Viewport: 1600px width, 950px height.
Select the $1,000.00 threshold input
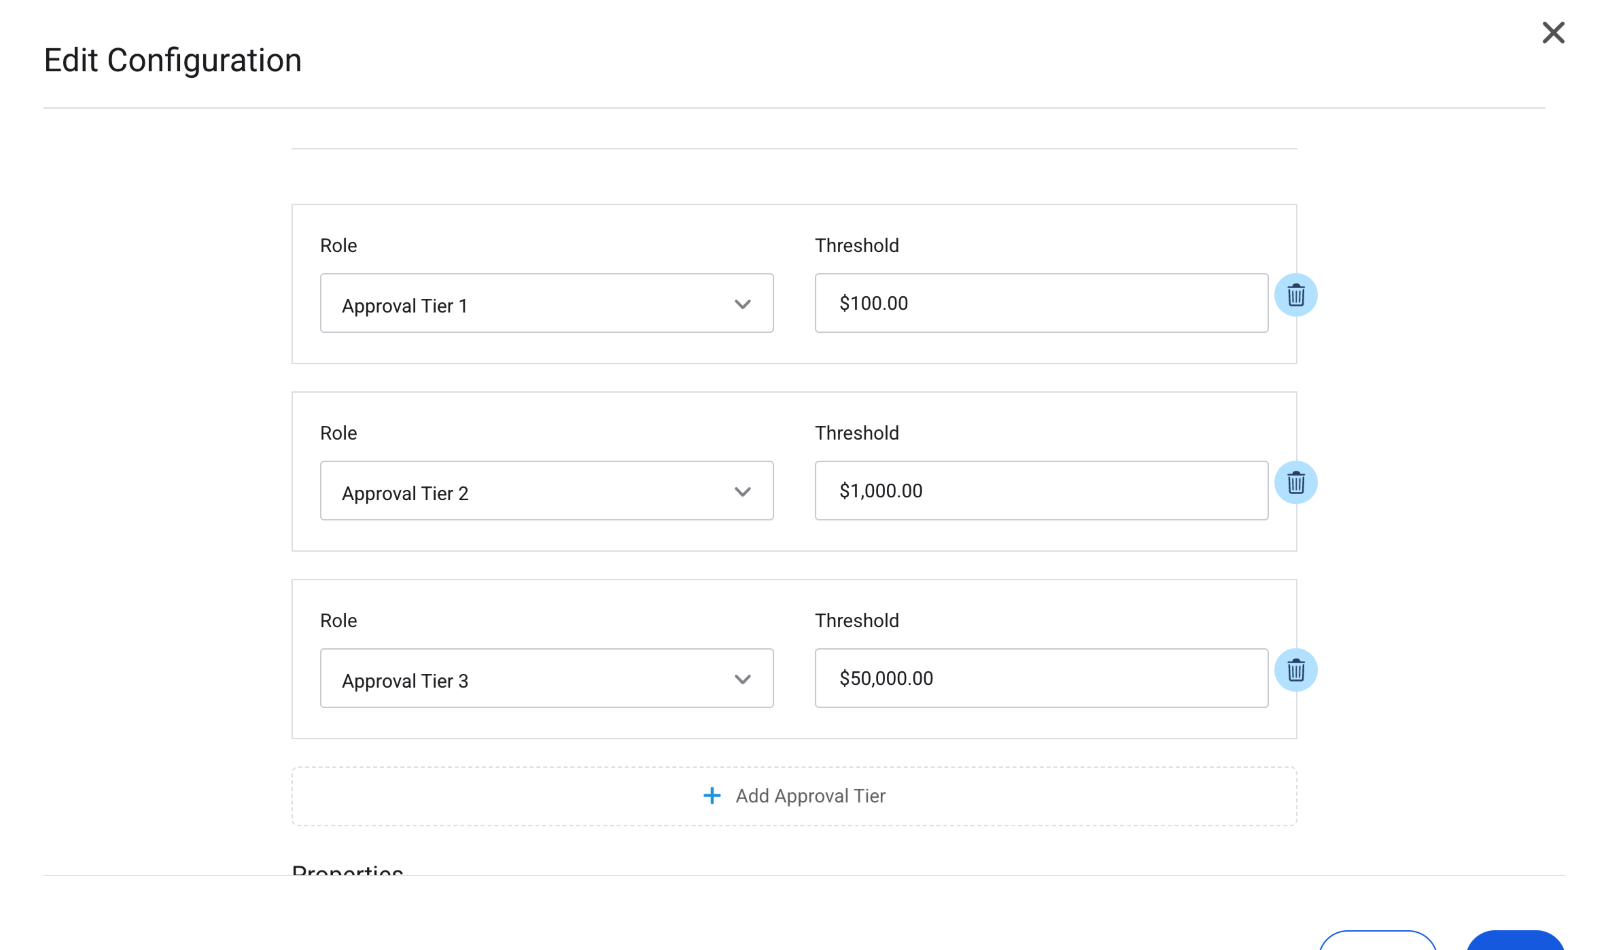[1040, 491]
